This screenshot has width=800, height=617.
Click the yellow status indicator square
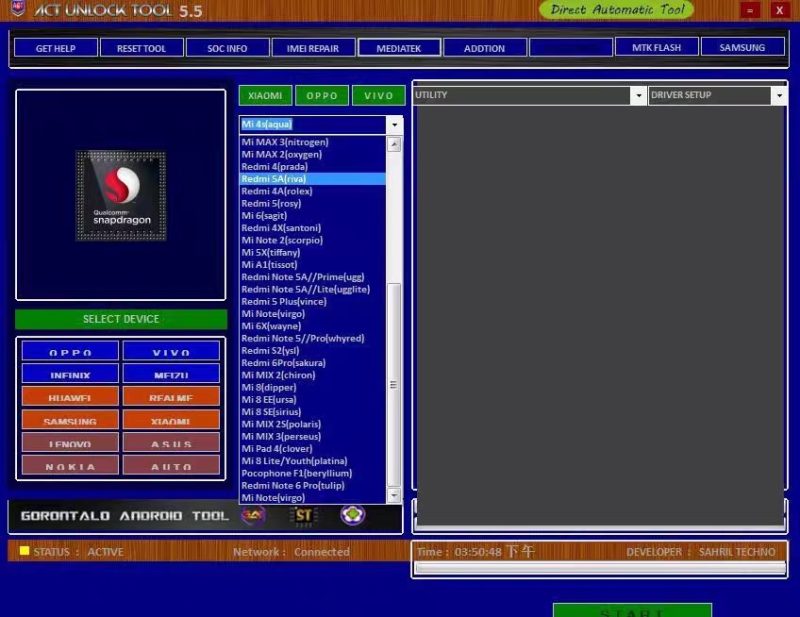coord(24,551)
